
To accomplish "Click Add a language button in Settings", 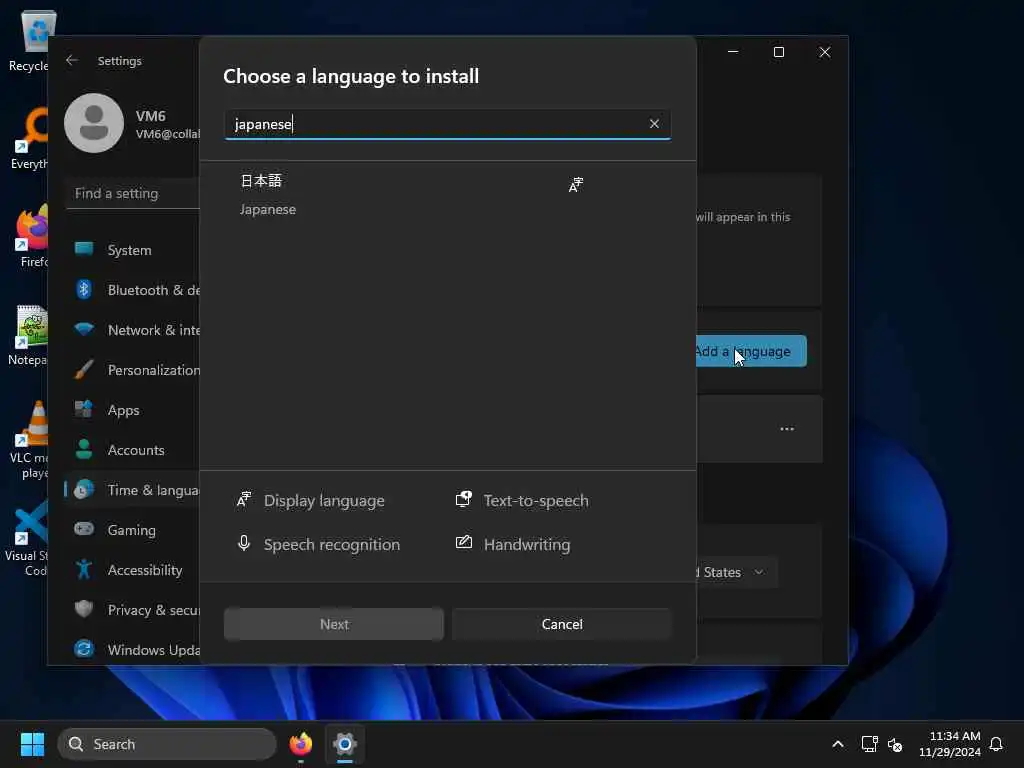I will (x=751, y=351).
